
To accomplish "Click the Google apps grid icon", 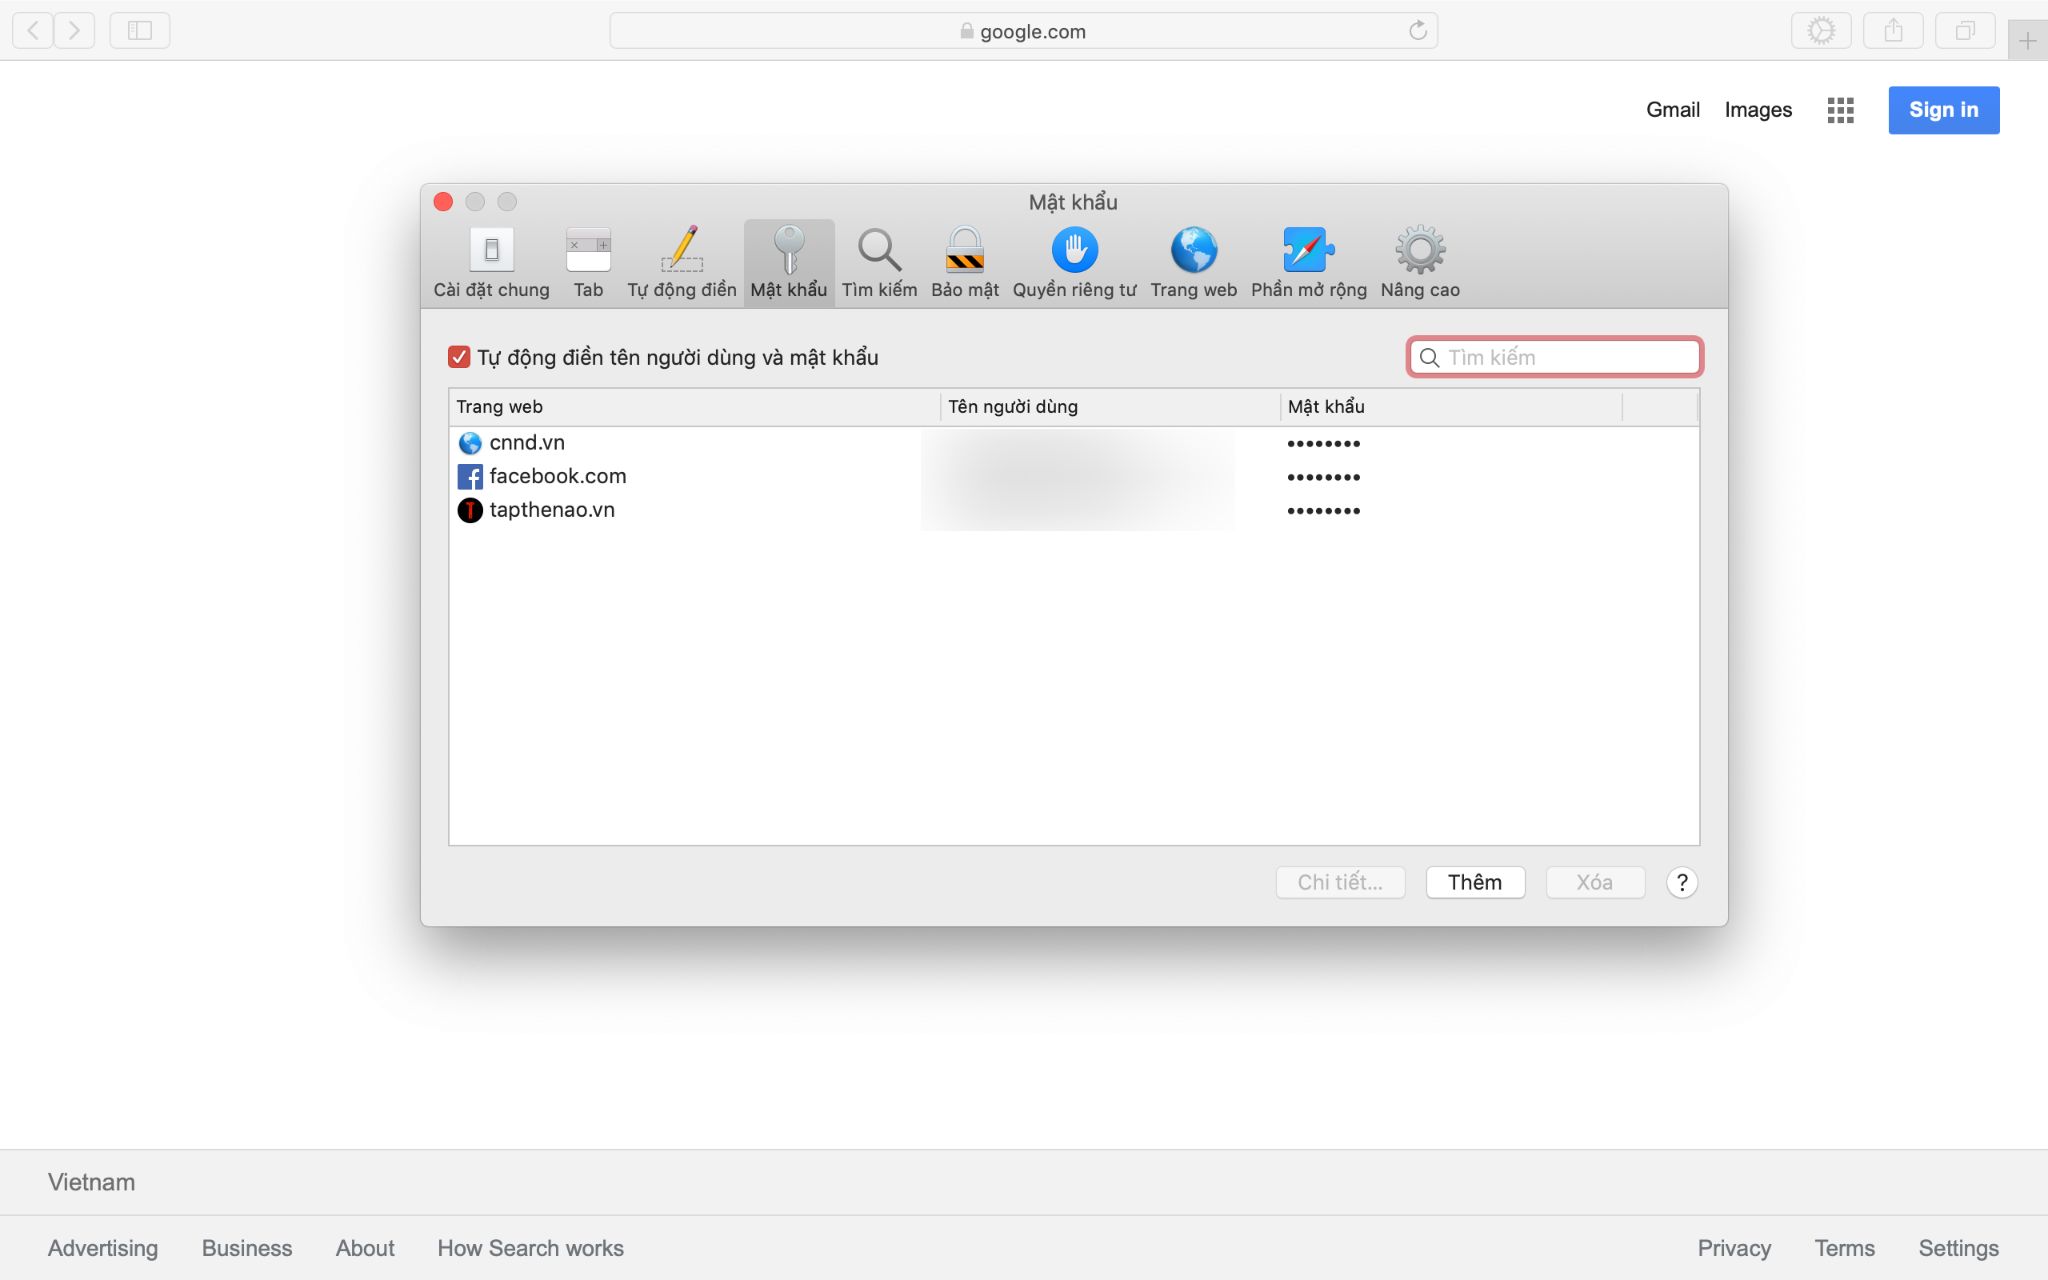I will tap(1840, 110).
